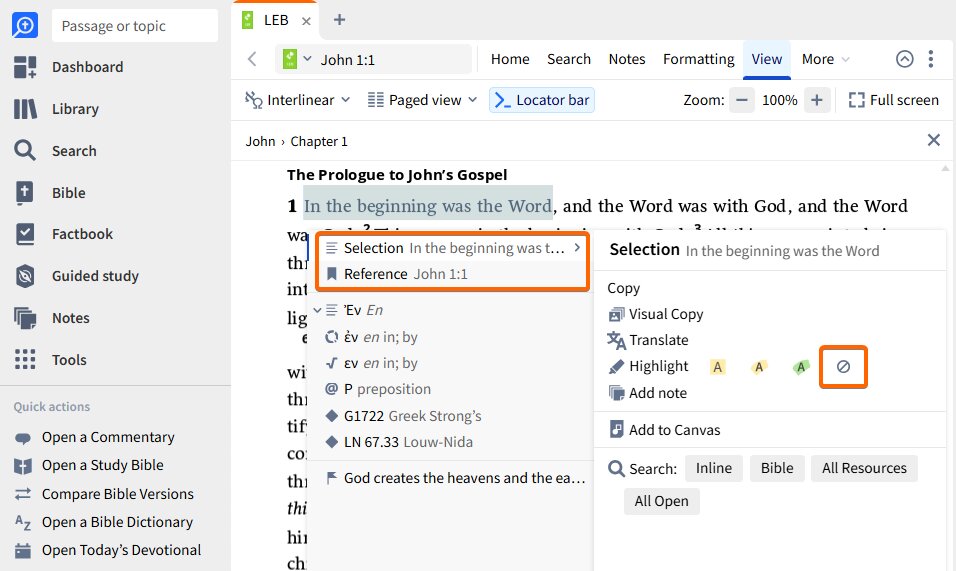Click the 100% zoom value
The width and height of the screenshot is (956, 571).
[x=779, y=100]
